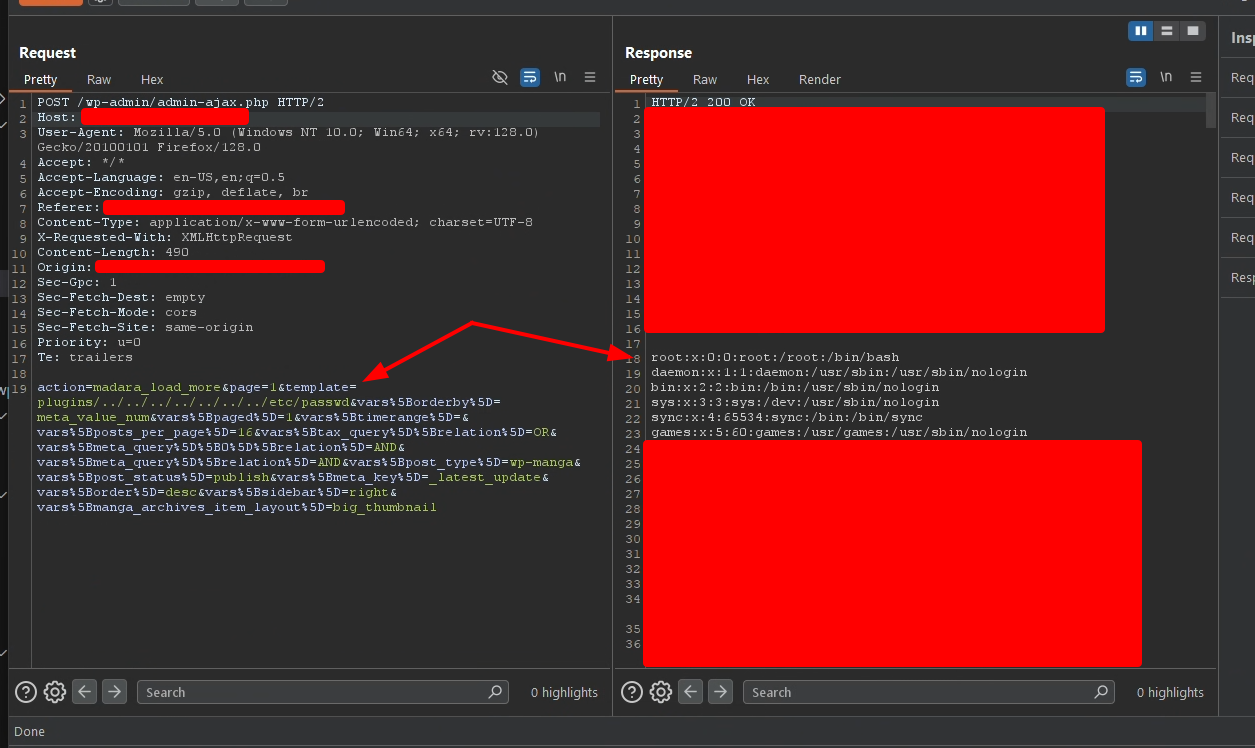The image size is (1255, 748).
Task: Click the Request '0 highlights' label
Action: pos(564,692)
